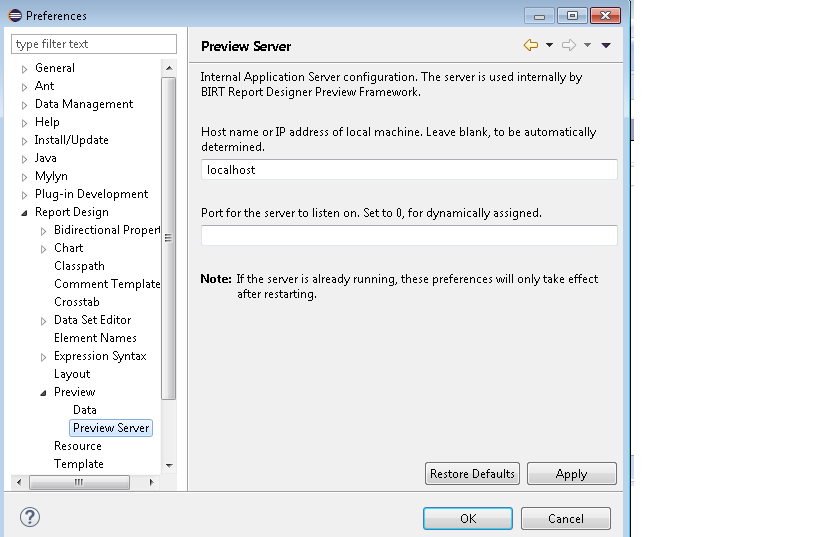
Task: Select Expression Syntax preference page
Action: 100,356
